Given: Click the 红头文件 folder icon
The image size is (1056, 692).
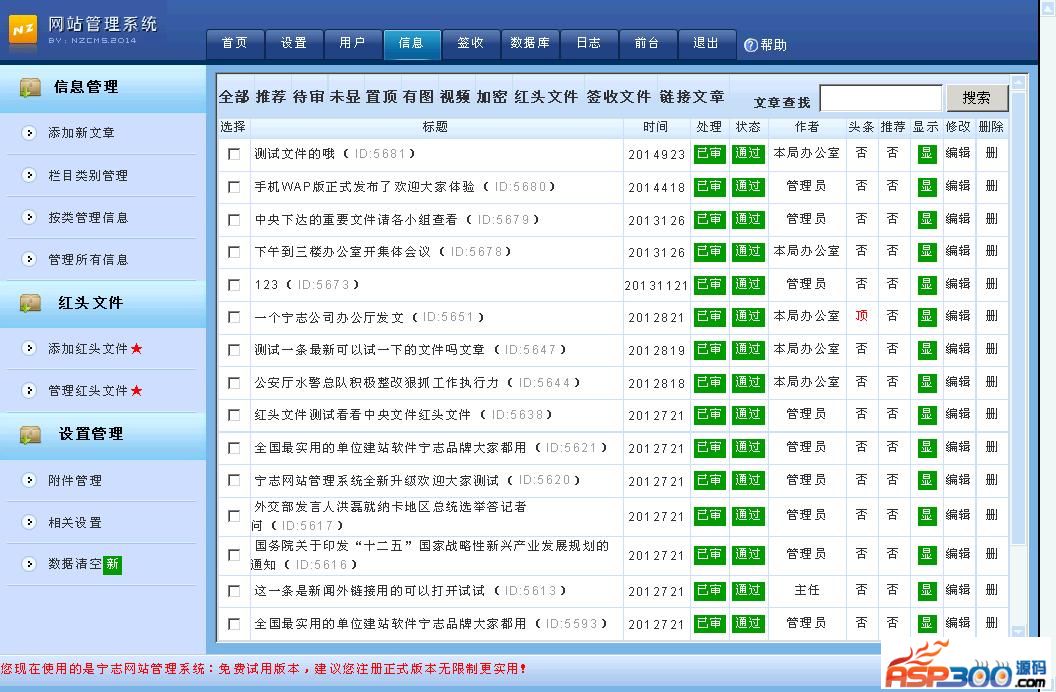Looking at the screenshot, I should (x=30, y=303).
